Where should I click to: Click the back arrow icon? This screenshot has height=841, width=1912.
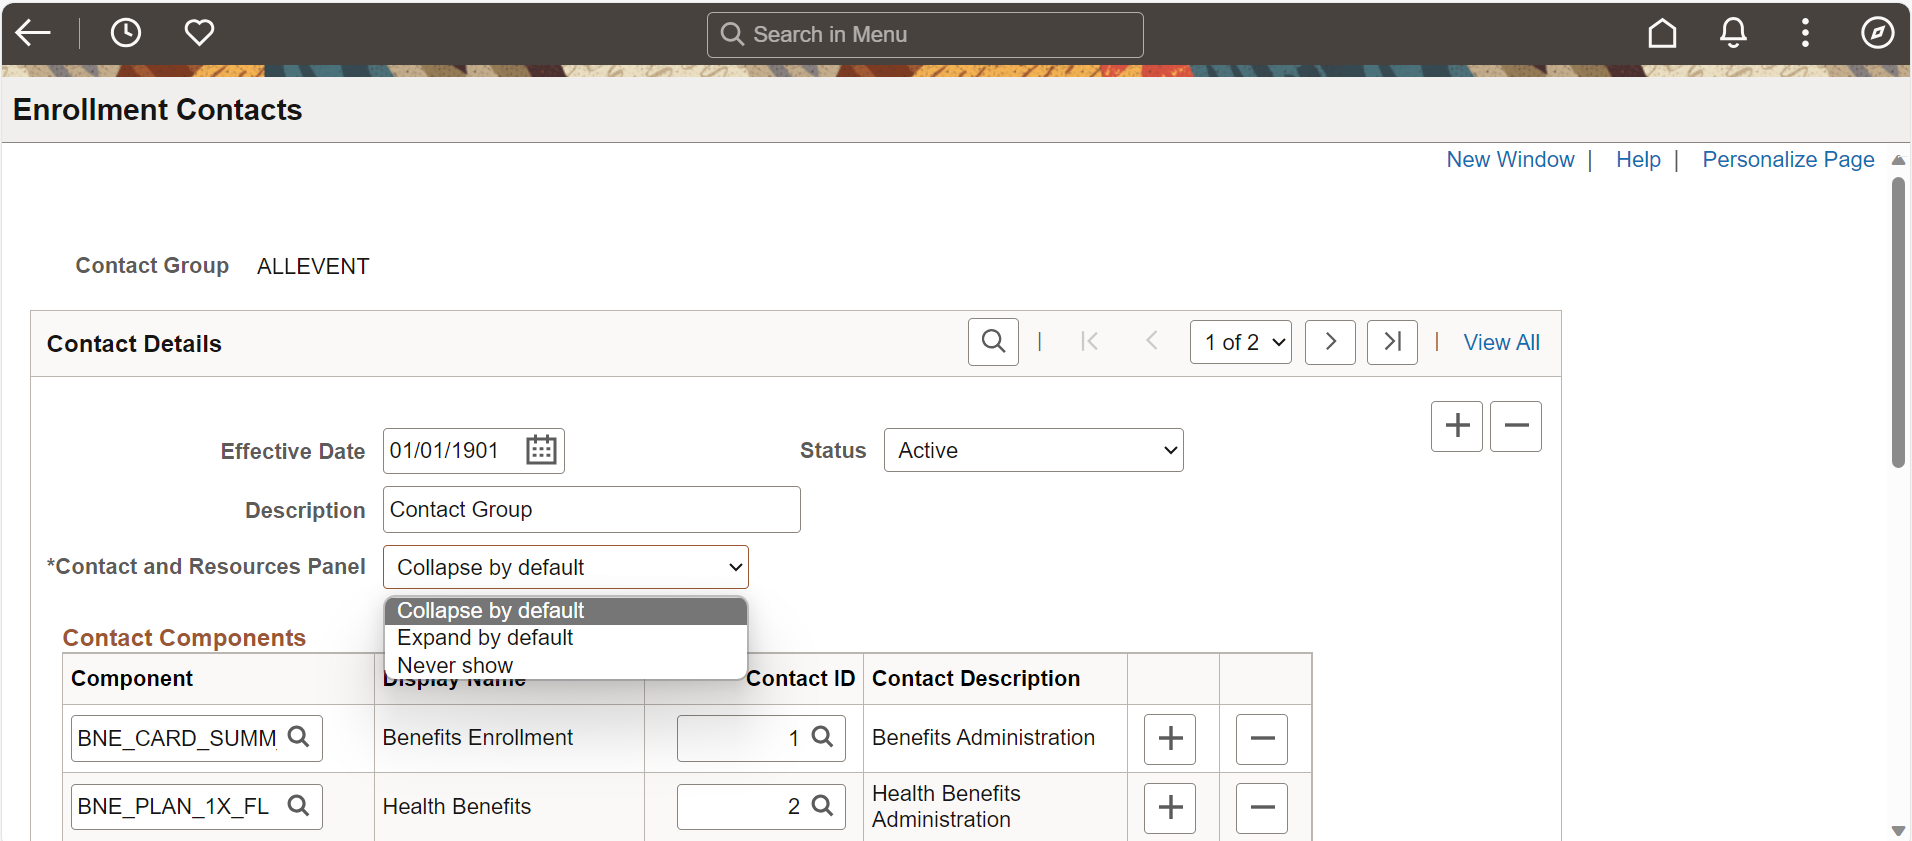[x=33, y=33]
